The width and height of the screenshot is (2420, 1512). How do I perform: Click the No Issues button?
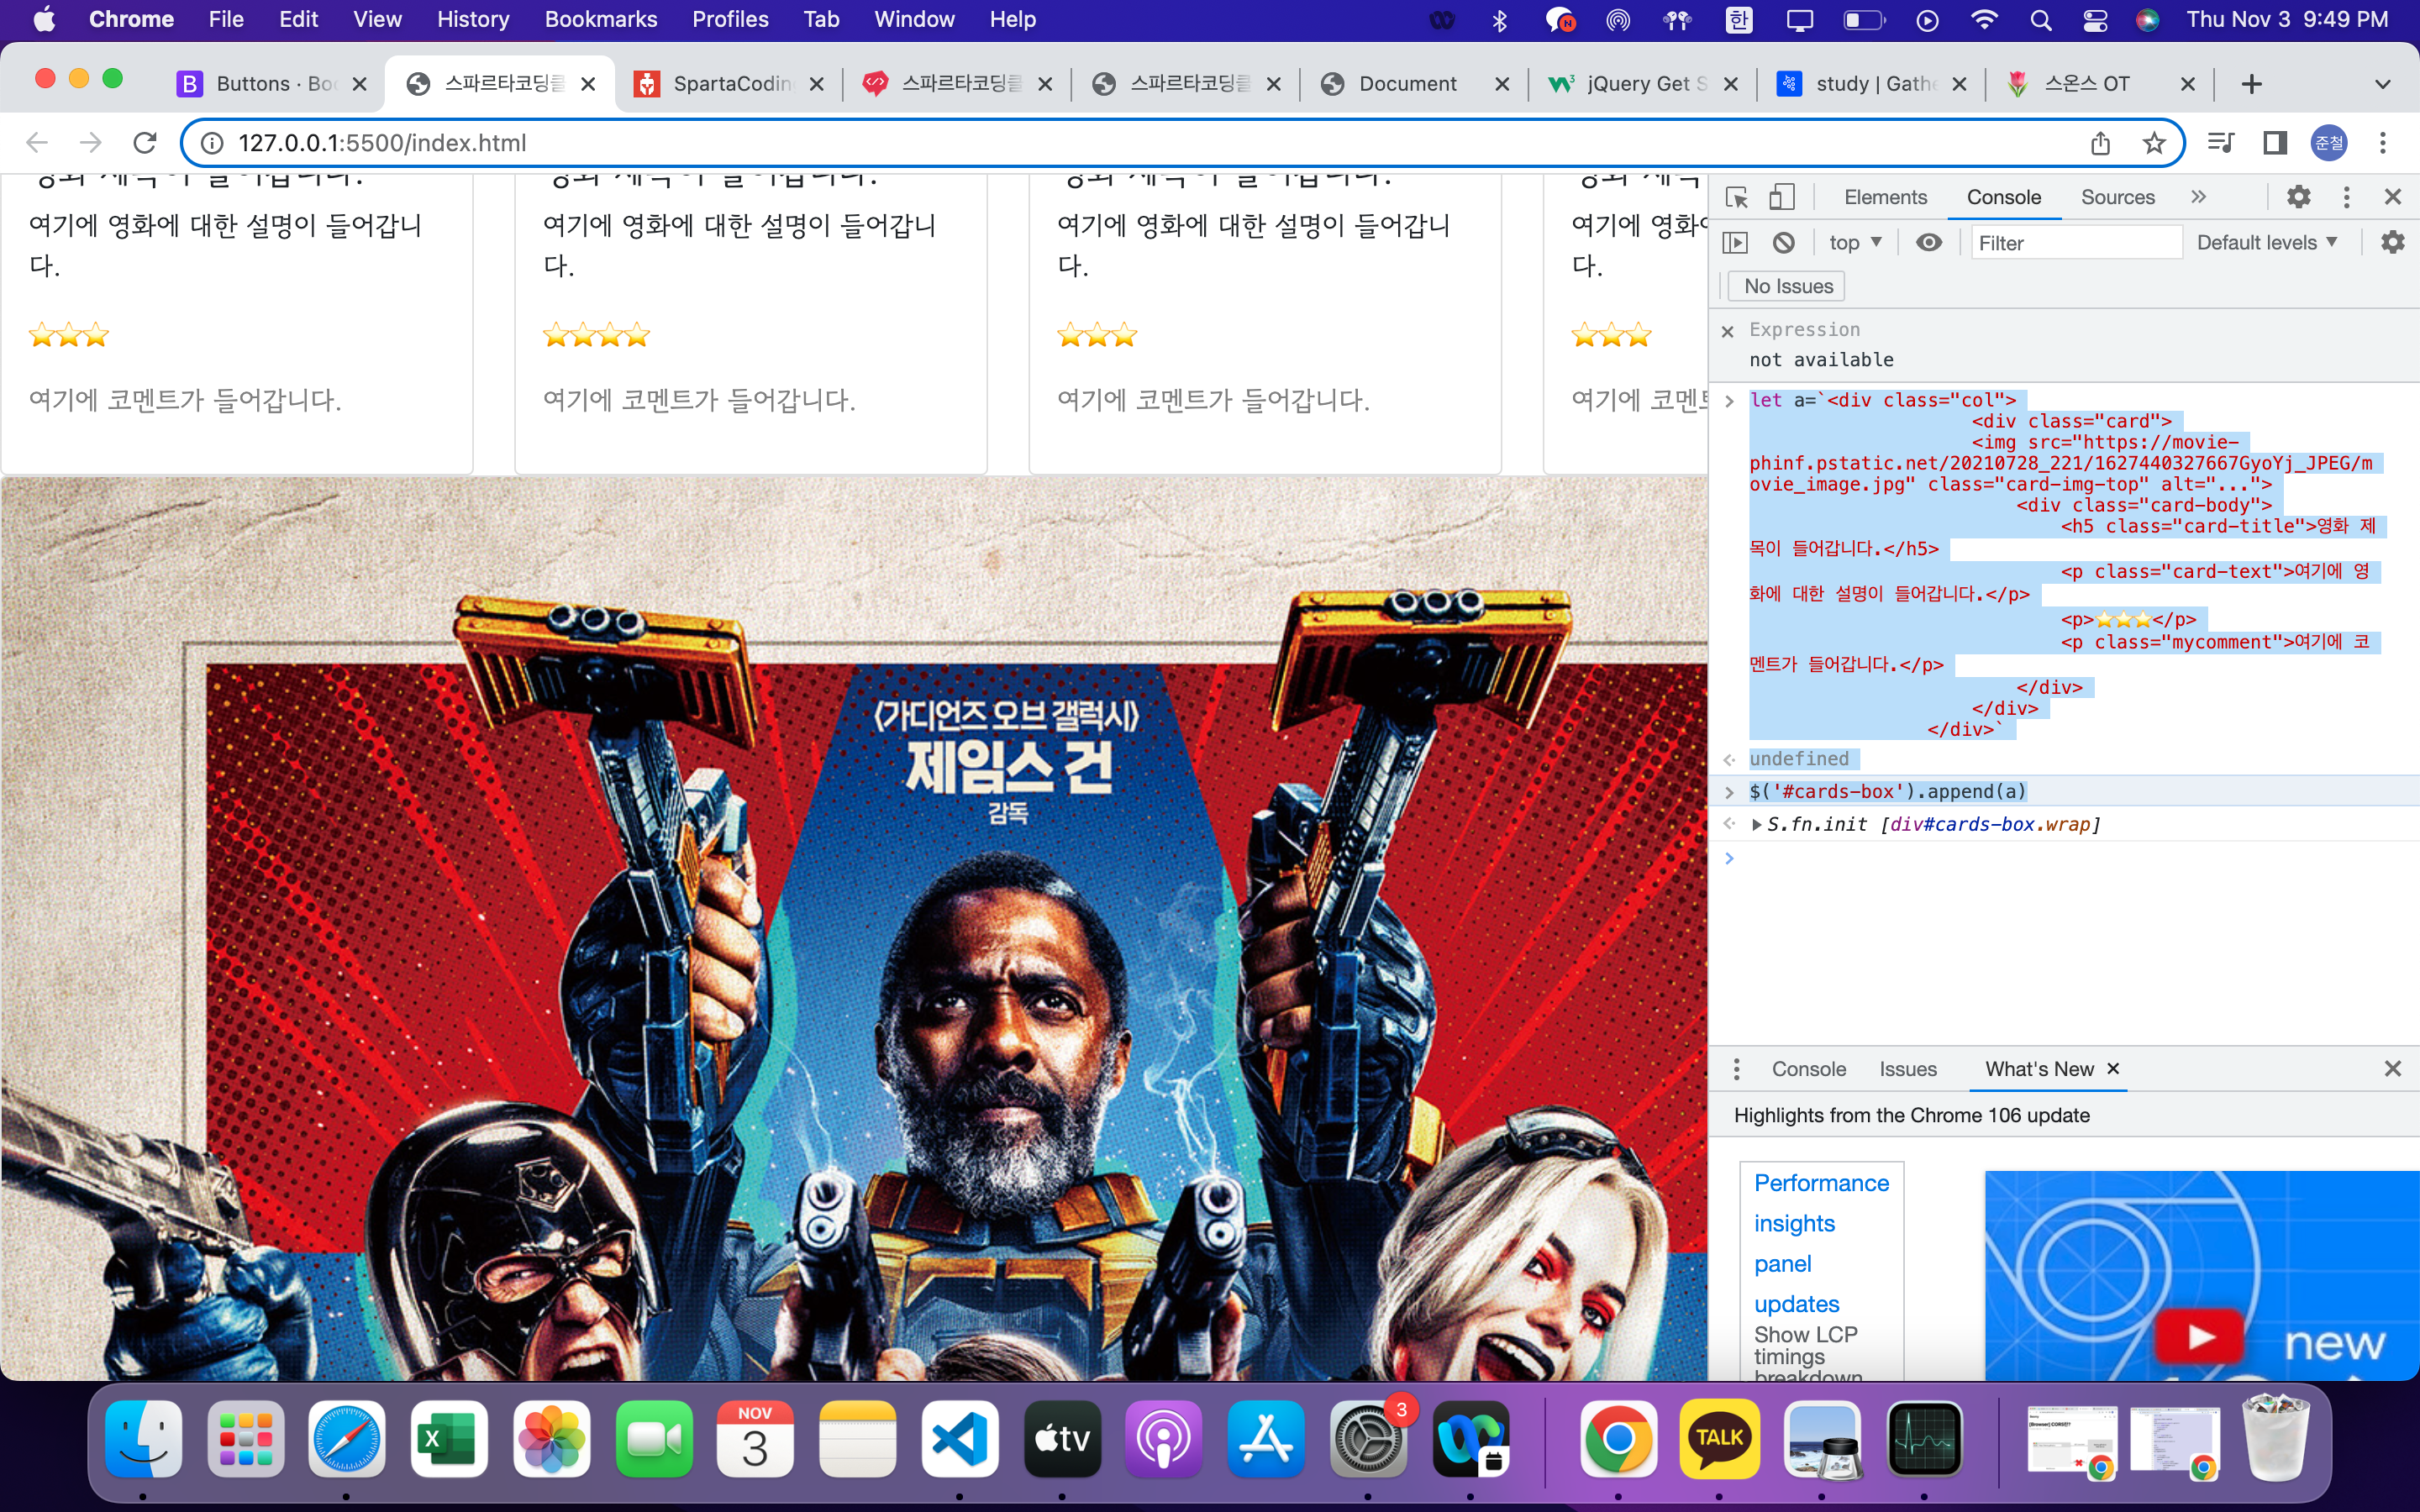[x=1787, y=287]
